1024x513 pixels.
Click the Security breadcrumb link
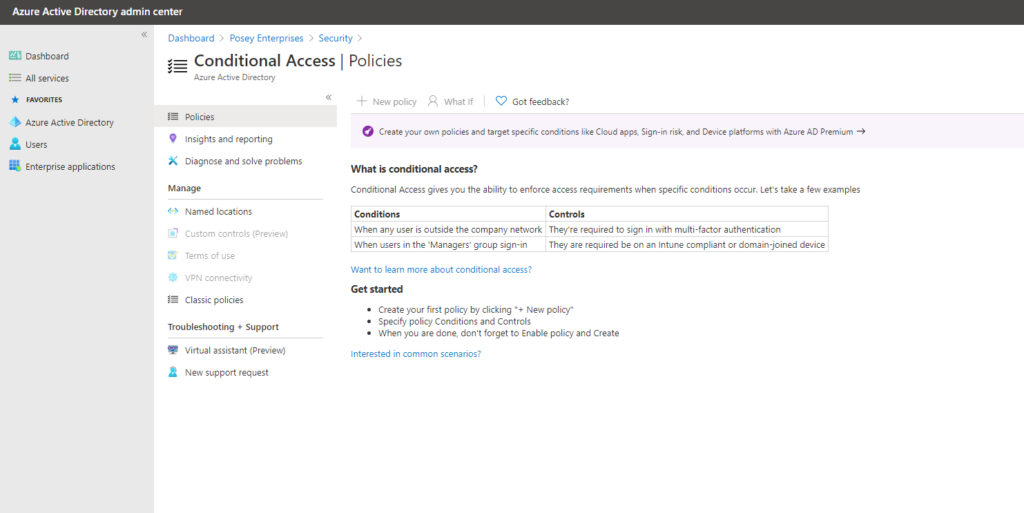[336, 38]
